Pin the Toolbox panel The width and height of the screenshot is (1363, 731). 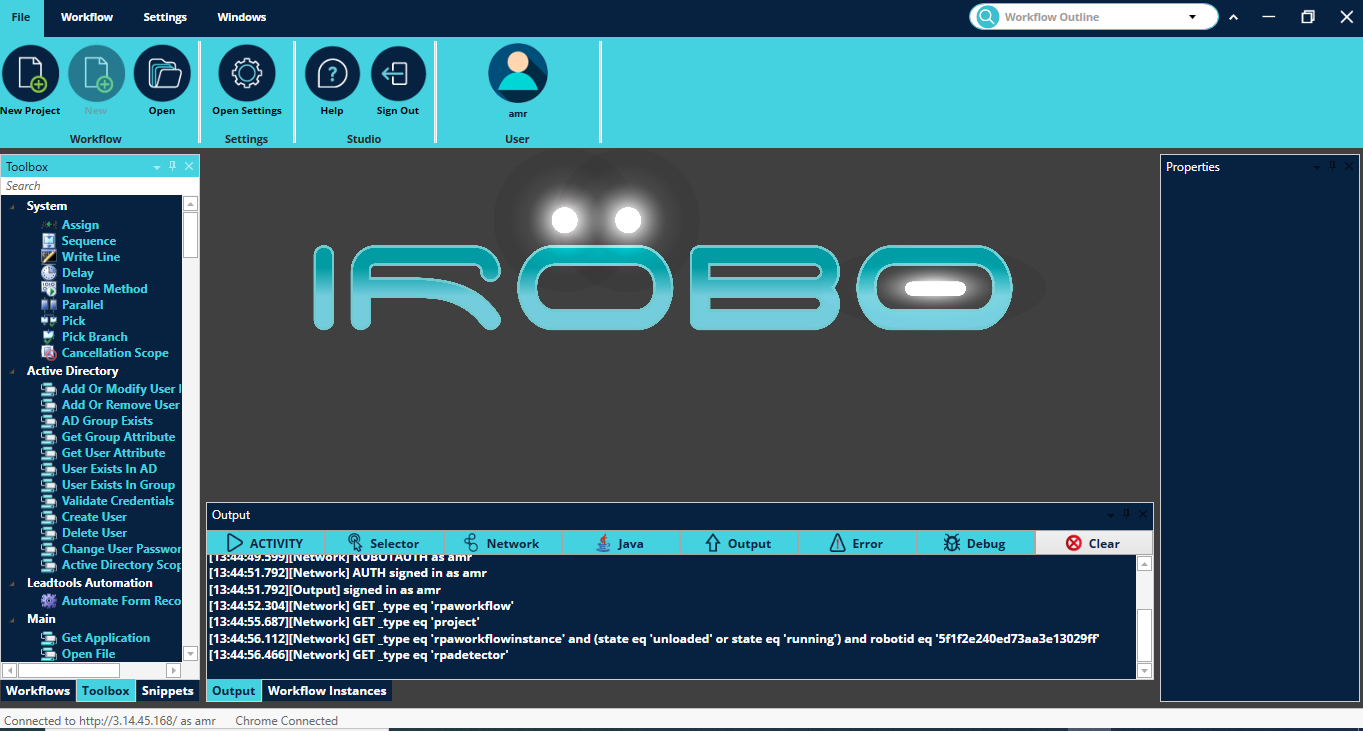[172, 167]
